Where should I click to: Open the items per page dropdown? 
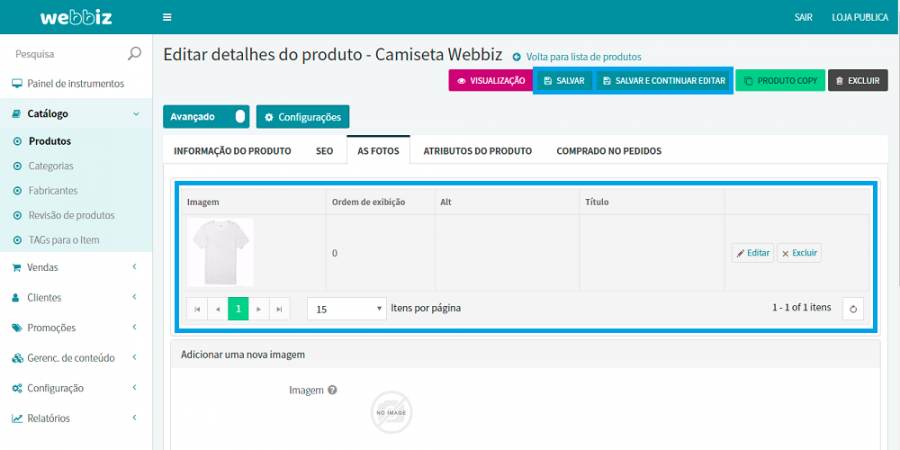pyautogui.click(x=346, y=309)
